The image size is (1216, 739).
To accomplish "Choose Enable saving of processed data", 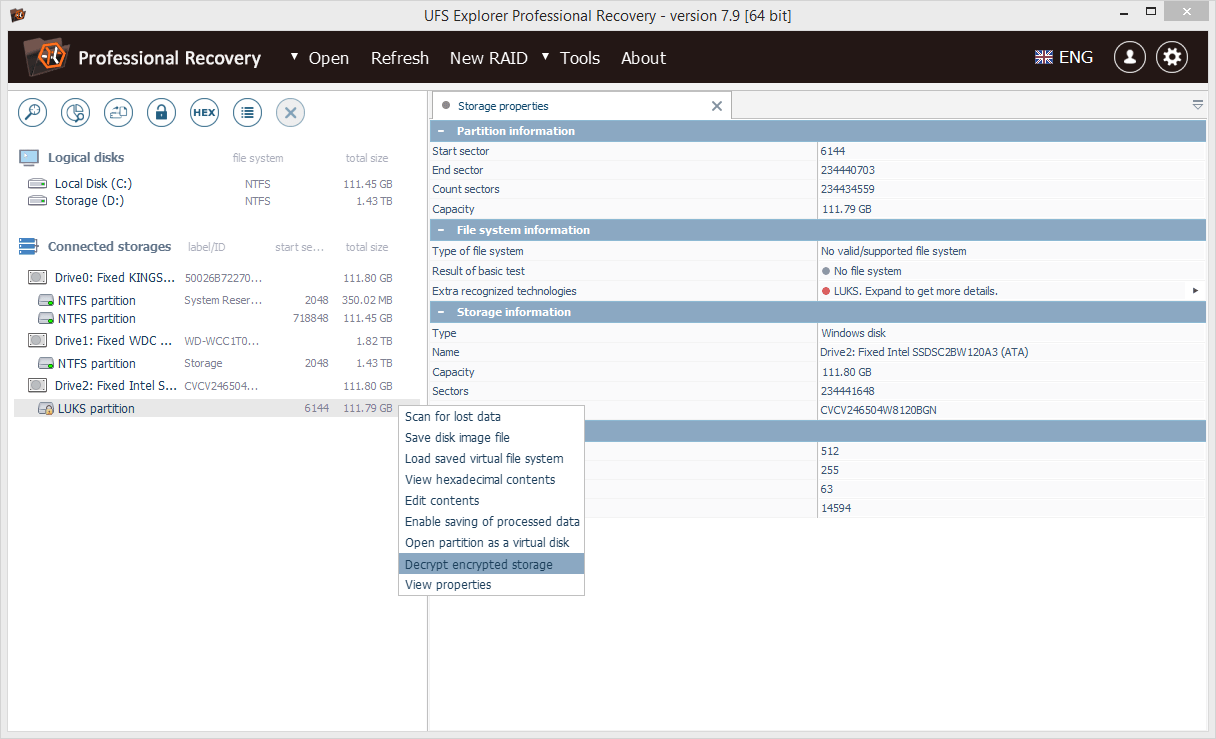I will (491, 522).
